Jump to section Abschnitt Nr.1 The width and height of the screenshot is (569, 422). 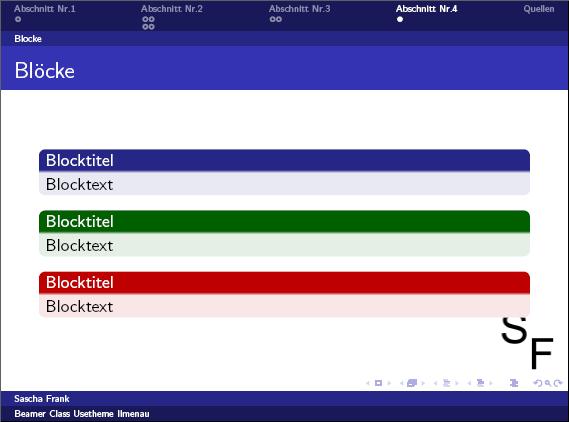[x=45, y=9]
